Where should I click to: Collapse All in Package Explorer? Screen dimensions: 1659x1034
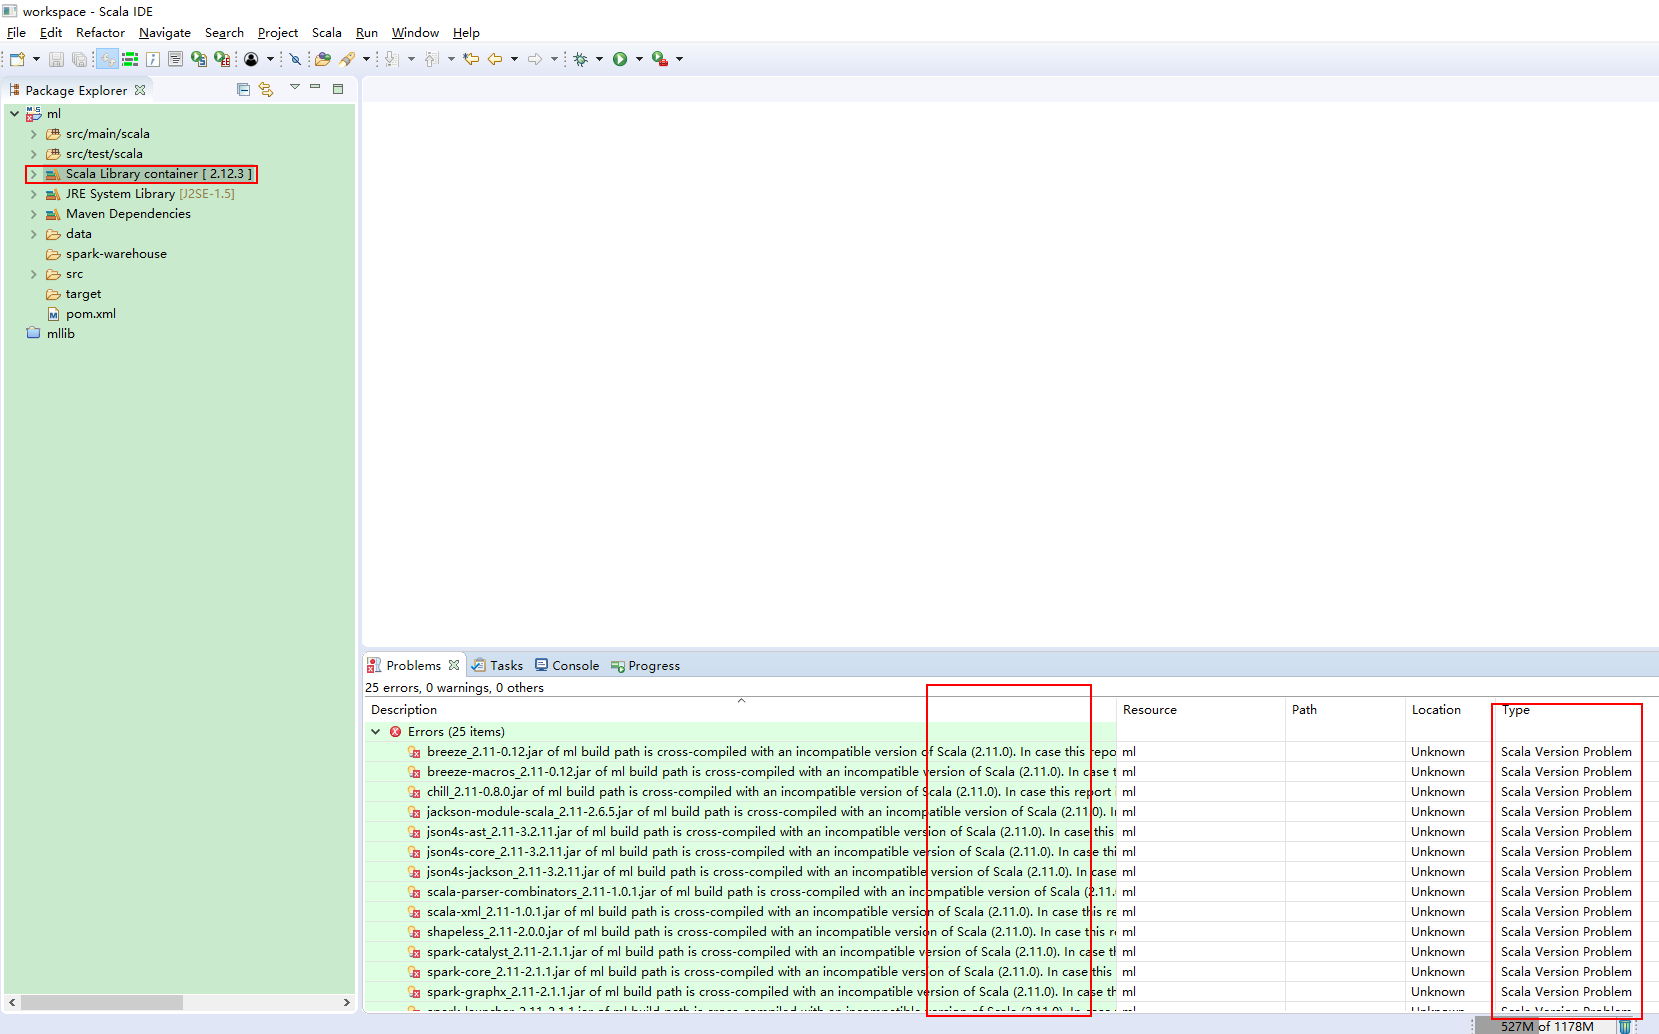243,89
